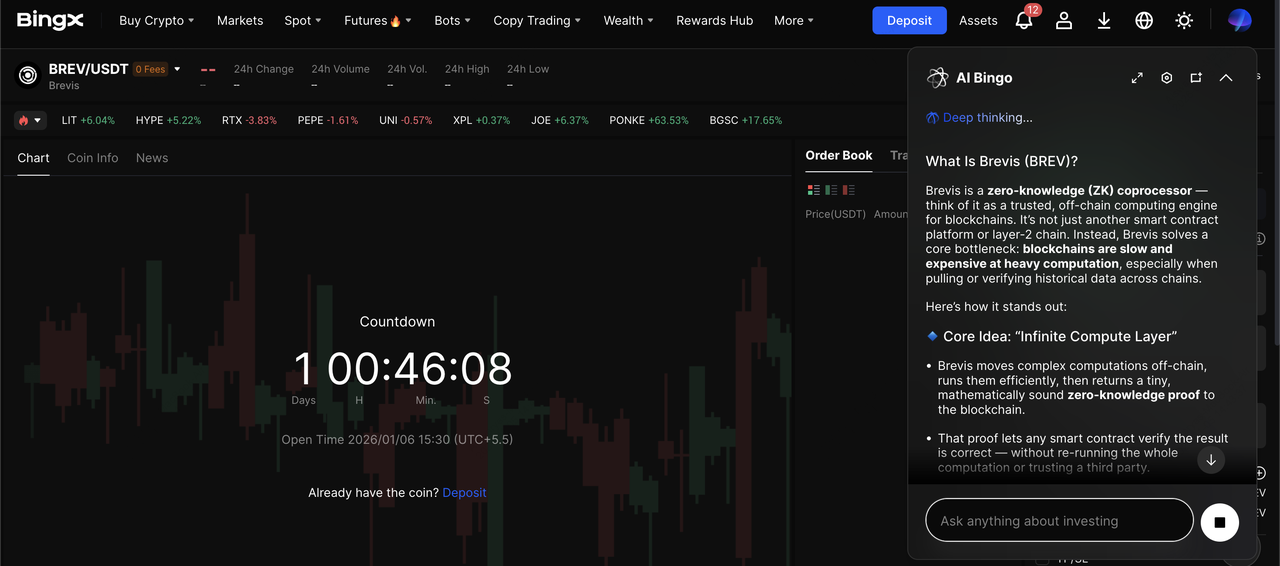
Task: Open the Markets menu item
Action: pyautogui.click(x=240, y=21)
